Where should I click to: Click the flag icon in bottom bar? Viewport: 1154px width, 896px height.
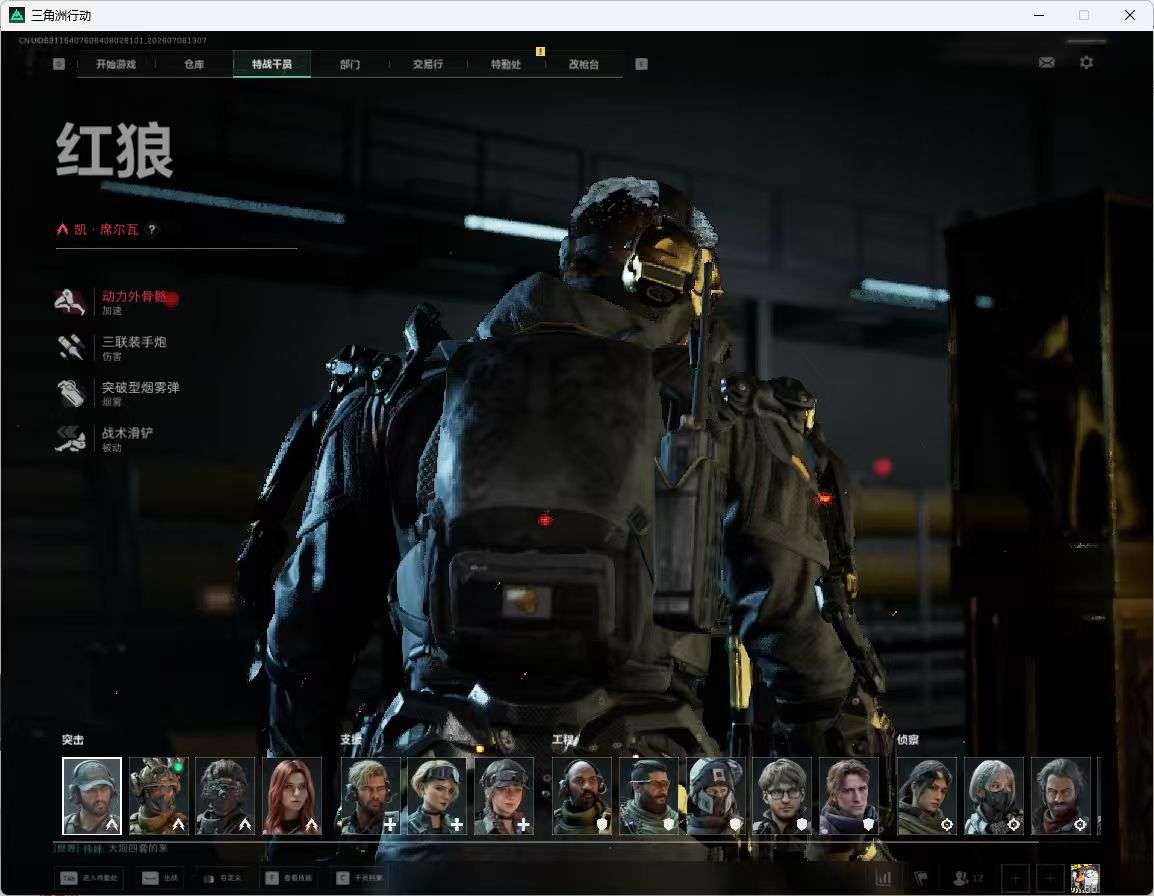click(x=921, y=878)
